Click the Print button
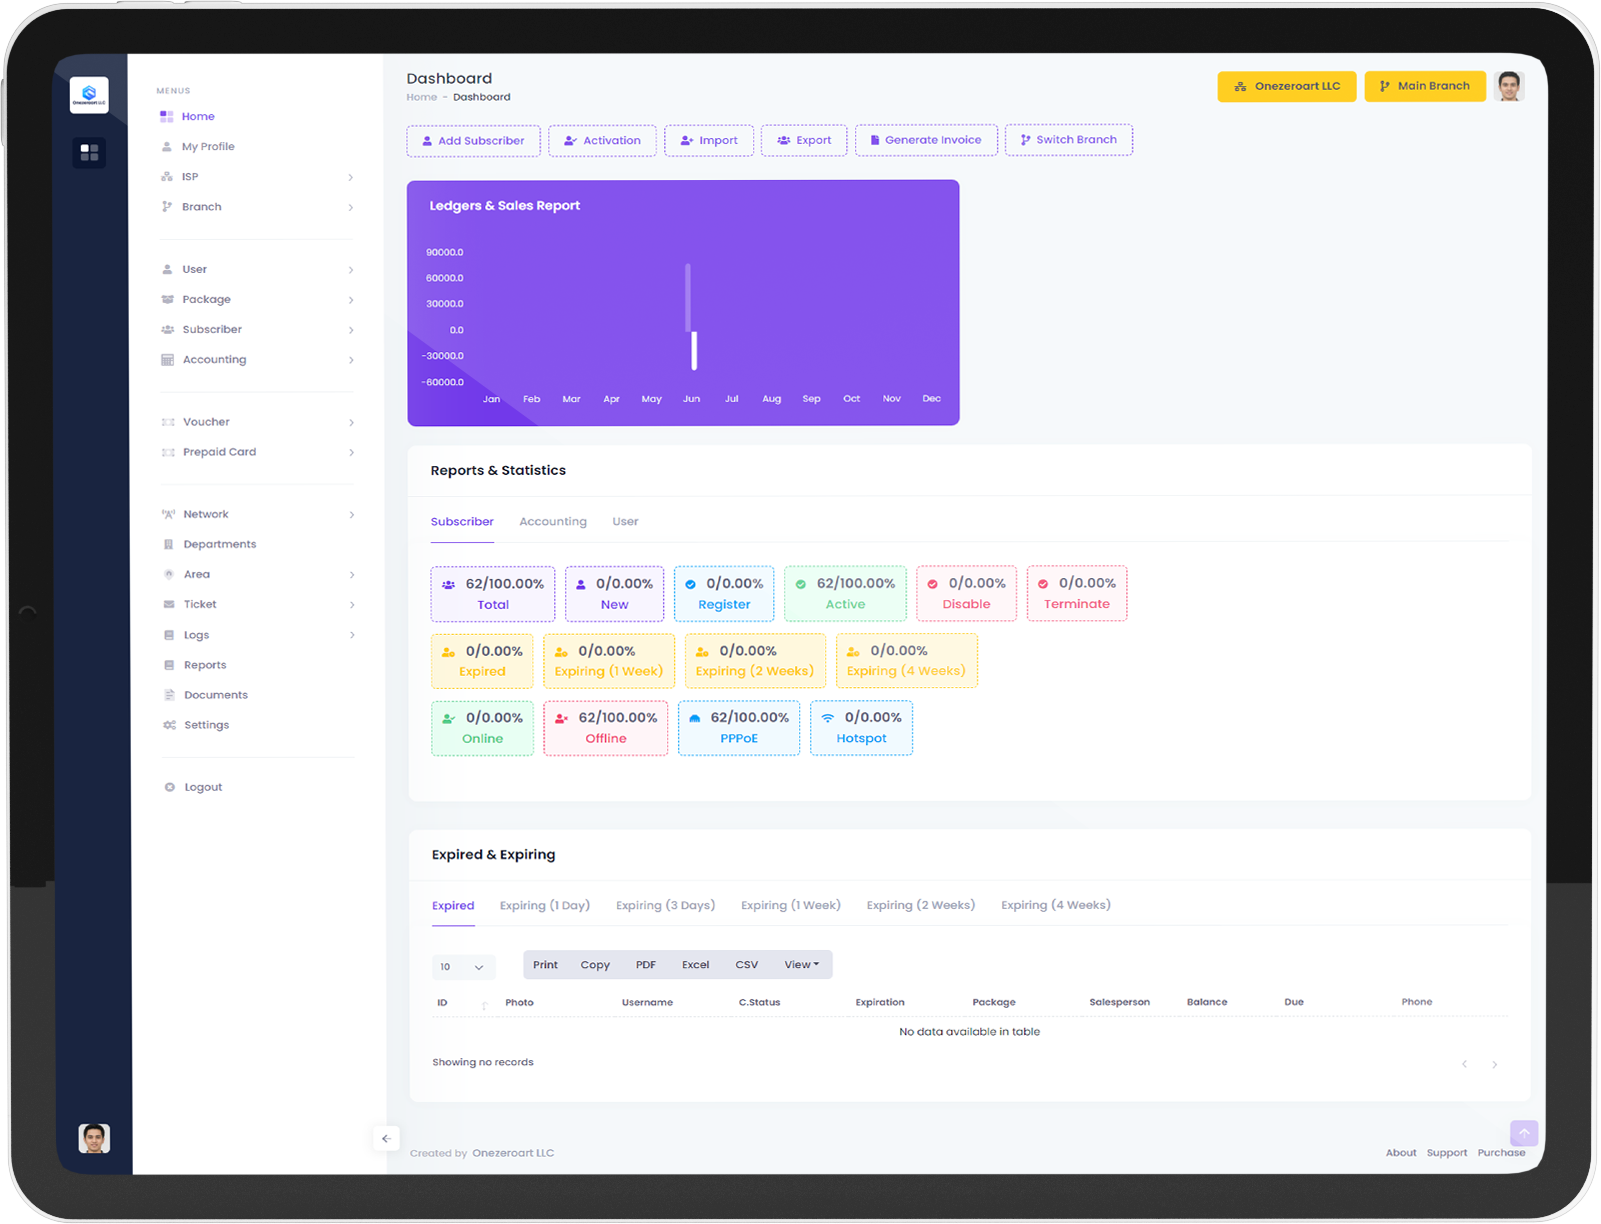Image resolution: width=1601 pixels, height=1224 pixels. pos(545,965)
